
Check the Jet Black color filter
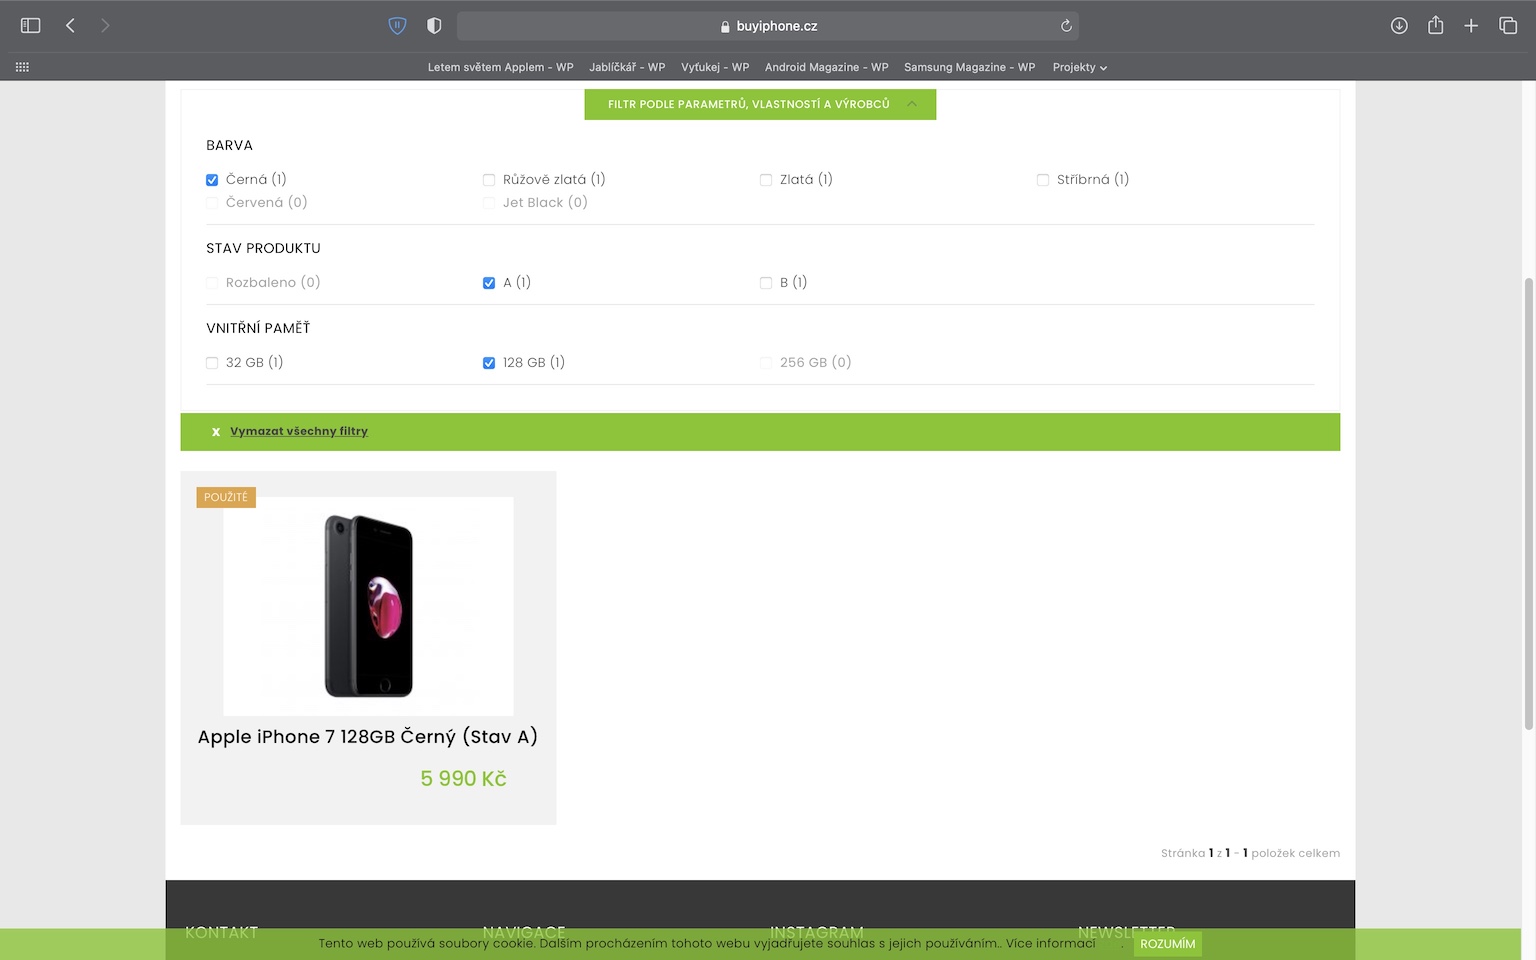coord(489,203)
